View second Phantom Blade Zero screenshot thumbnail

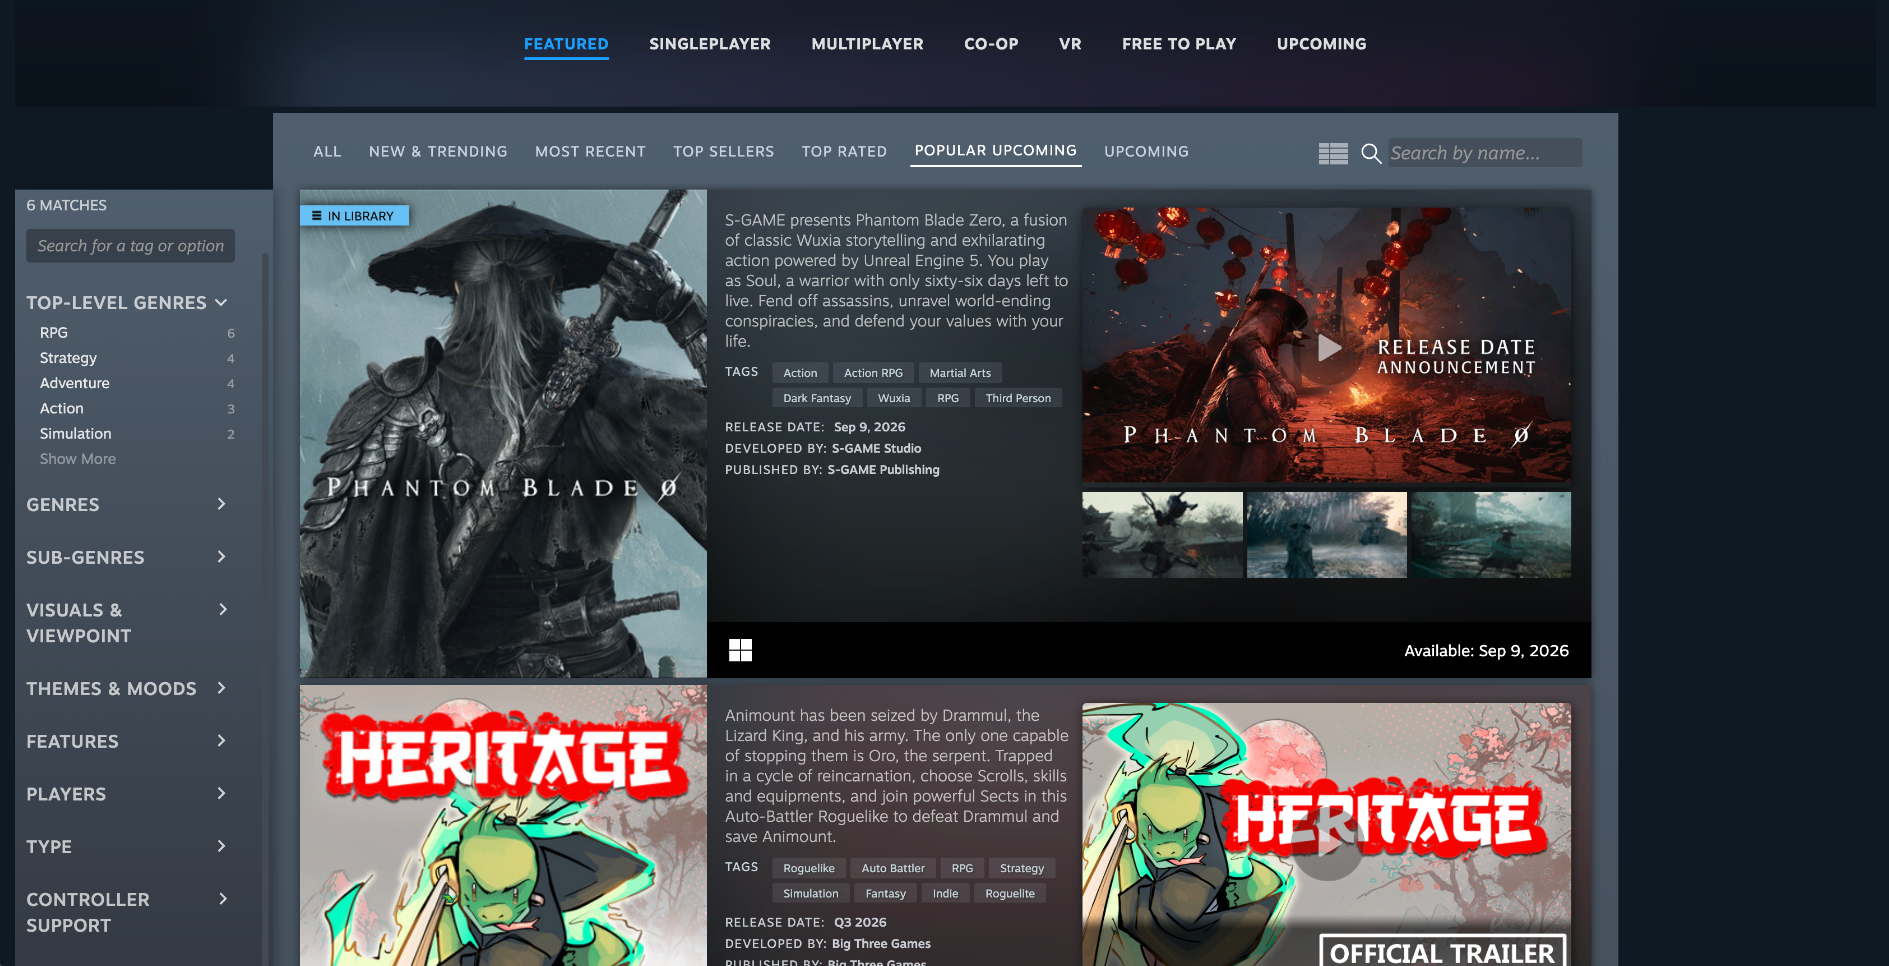click(1326, 535)
